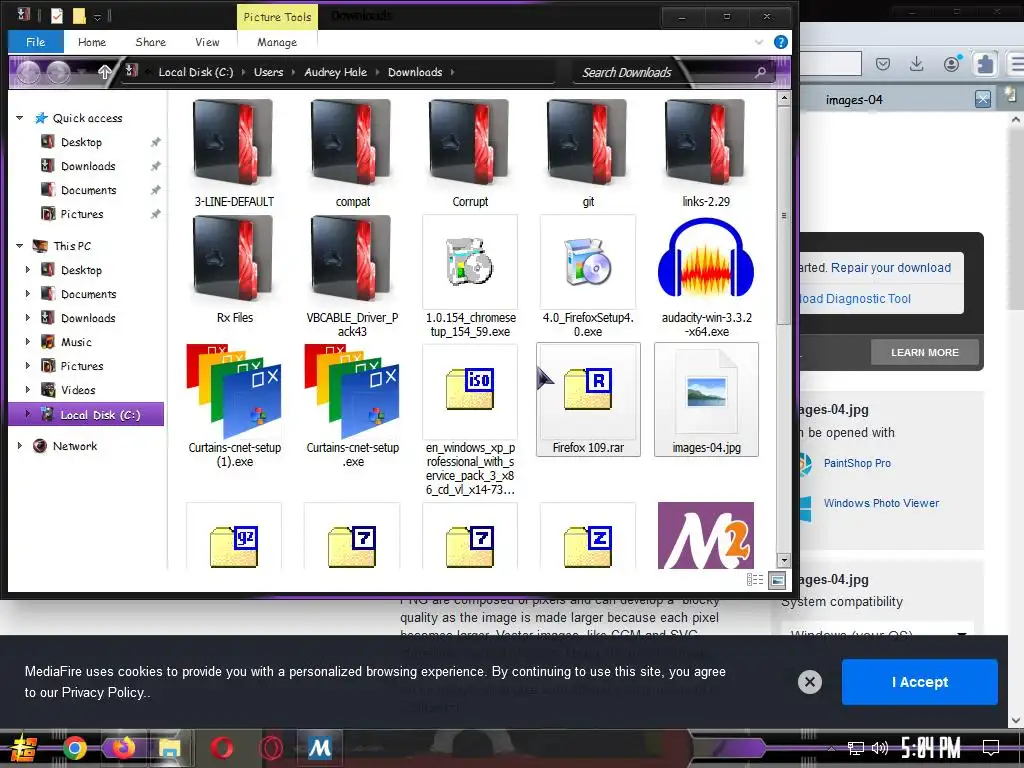Close the images-04 Firefox tab
This screenshot has width=1024, height=768.
(x=982, y=99)
